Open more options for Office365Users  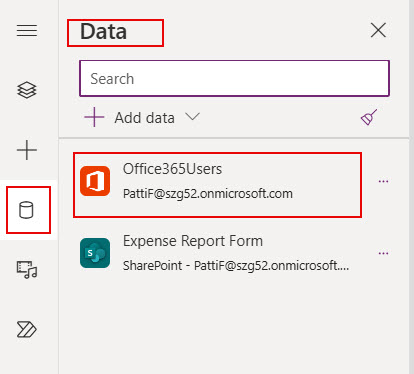tap(383, 181)
